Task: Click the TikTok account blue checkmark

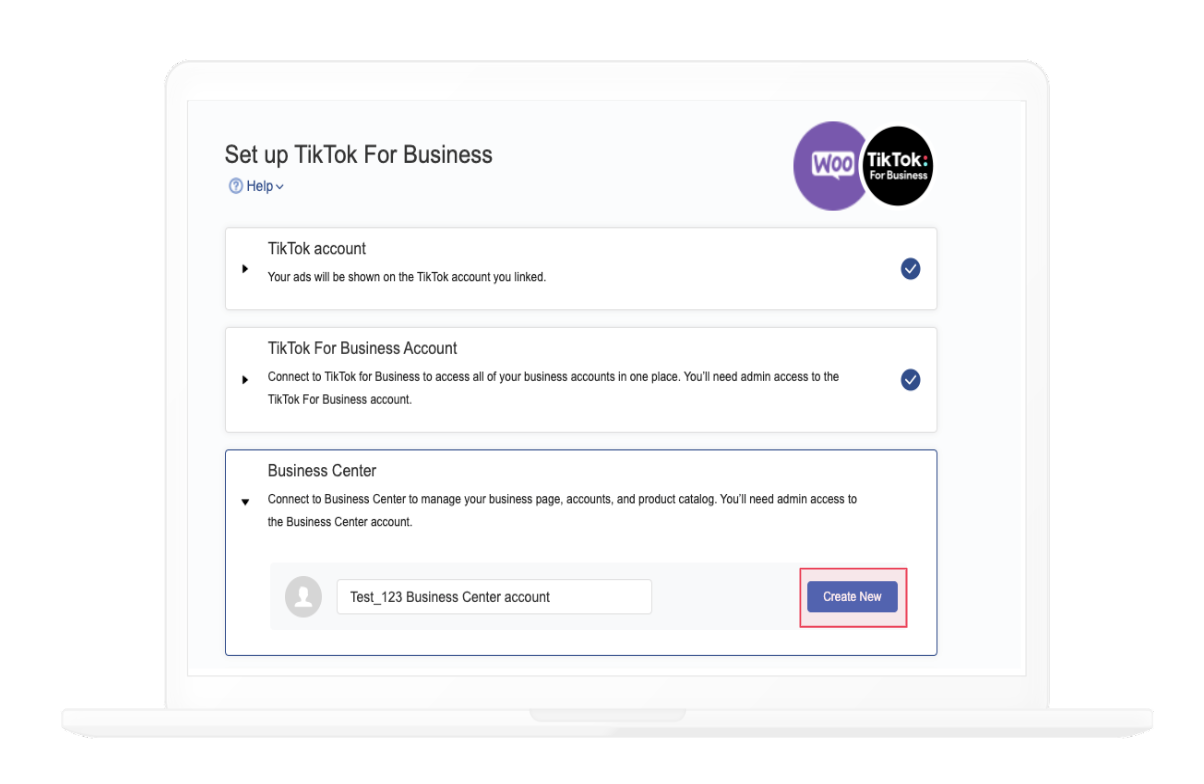Action: (910, 269)
